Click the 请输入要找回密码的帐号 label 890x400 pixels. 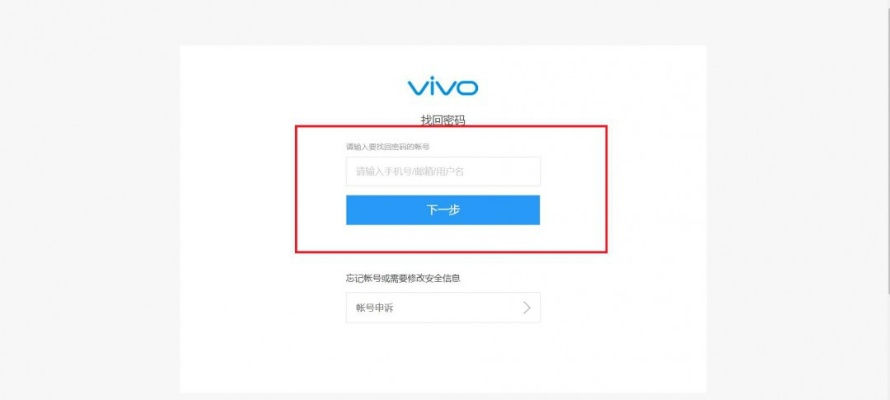pyautogui.click(x=388, y=146)
